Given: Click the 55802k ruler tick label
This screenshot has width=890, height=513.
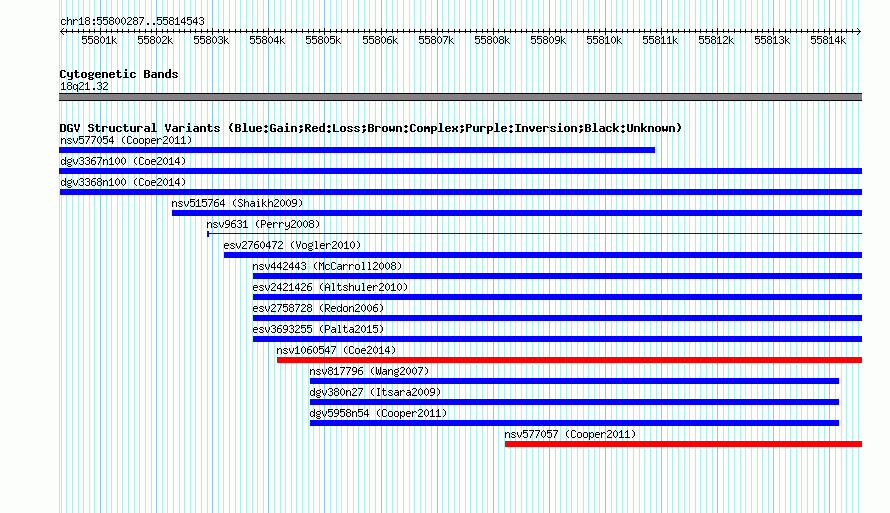Looking at the screenshot, I should click(155, 40).
